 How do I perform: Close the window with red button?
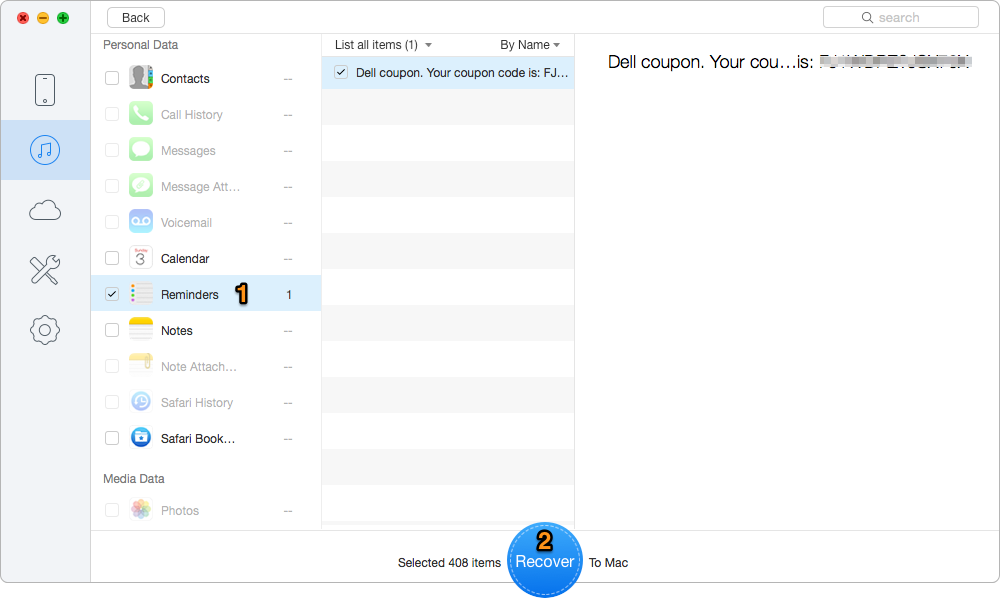23,18
